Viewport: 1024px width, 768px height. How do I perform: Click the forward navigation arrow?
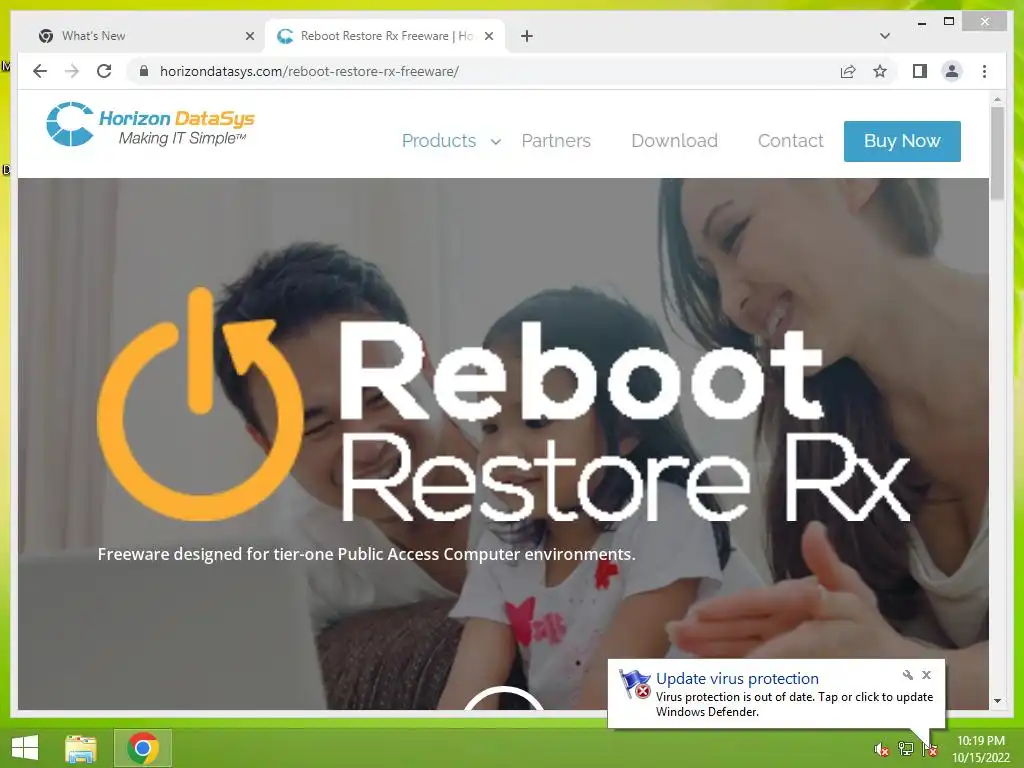72,71
